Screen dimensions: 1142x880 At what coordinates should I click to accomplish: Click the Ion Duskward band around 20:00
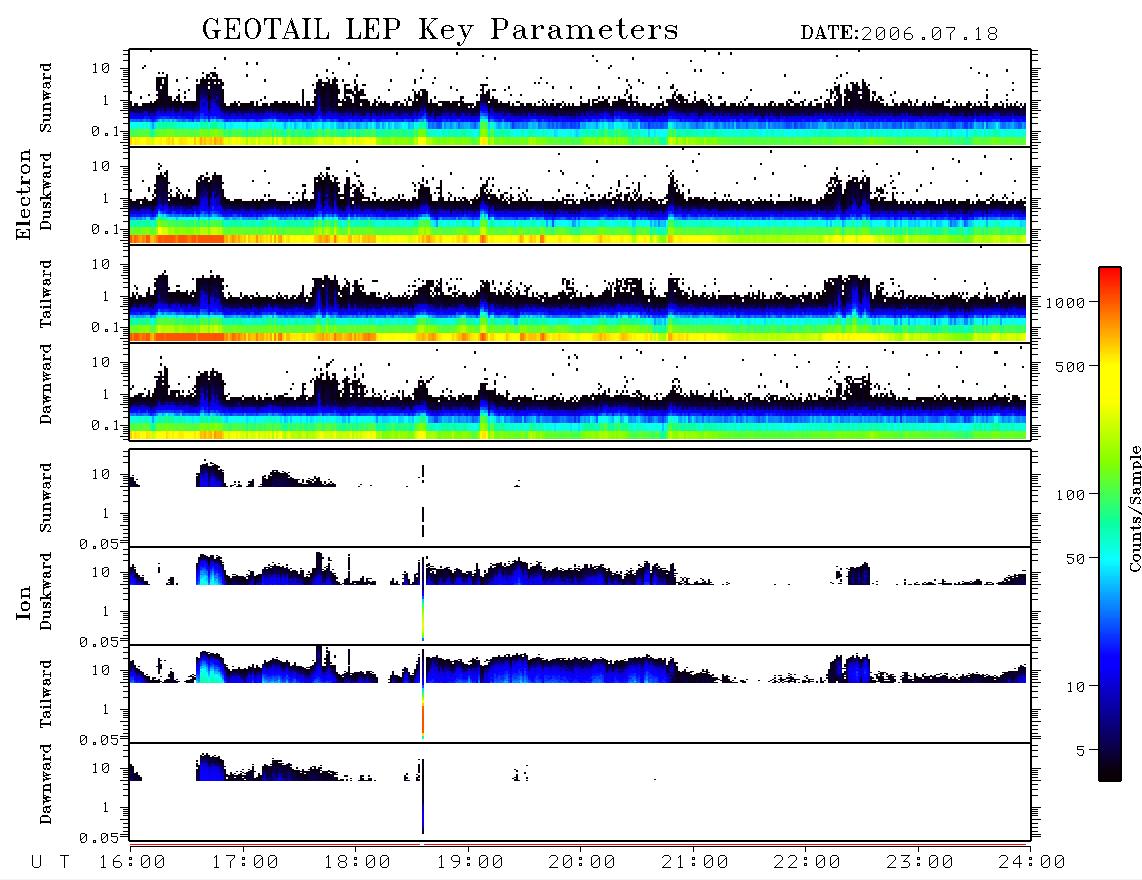pyautogui.click(x=580, y=575)
